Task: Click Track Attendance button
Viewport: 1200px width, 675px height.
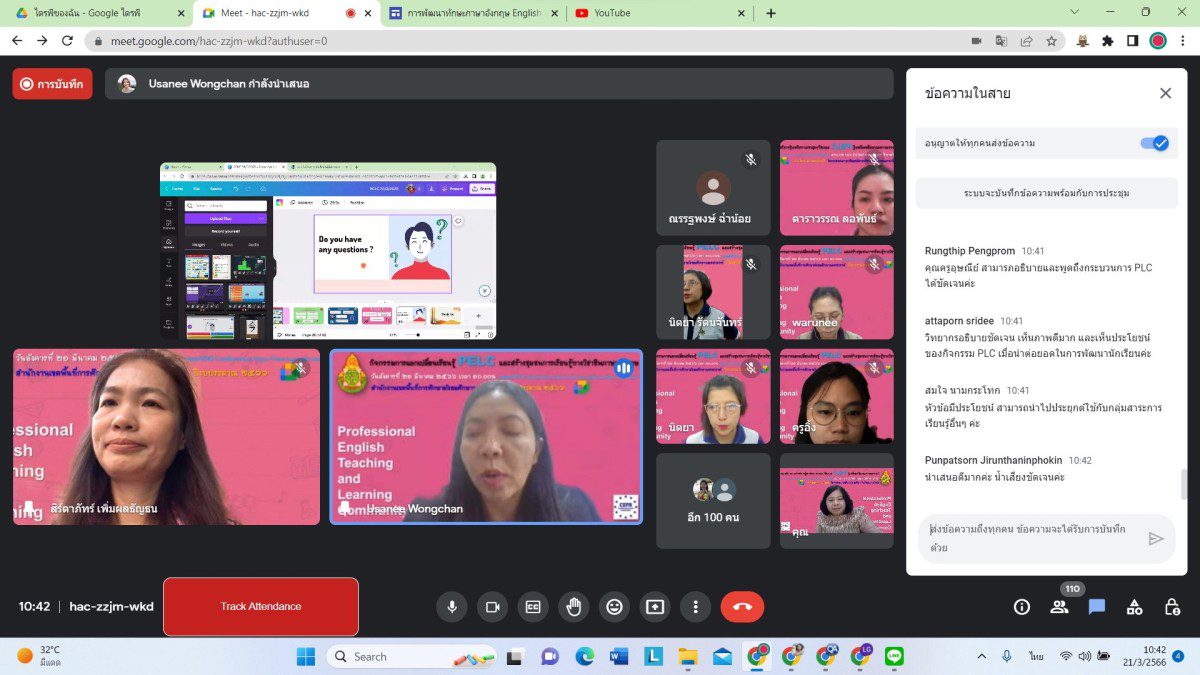Action: click(261, 606)
